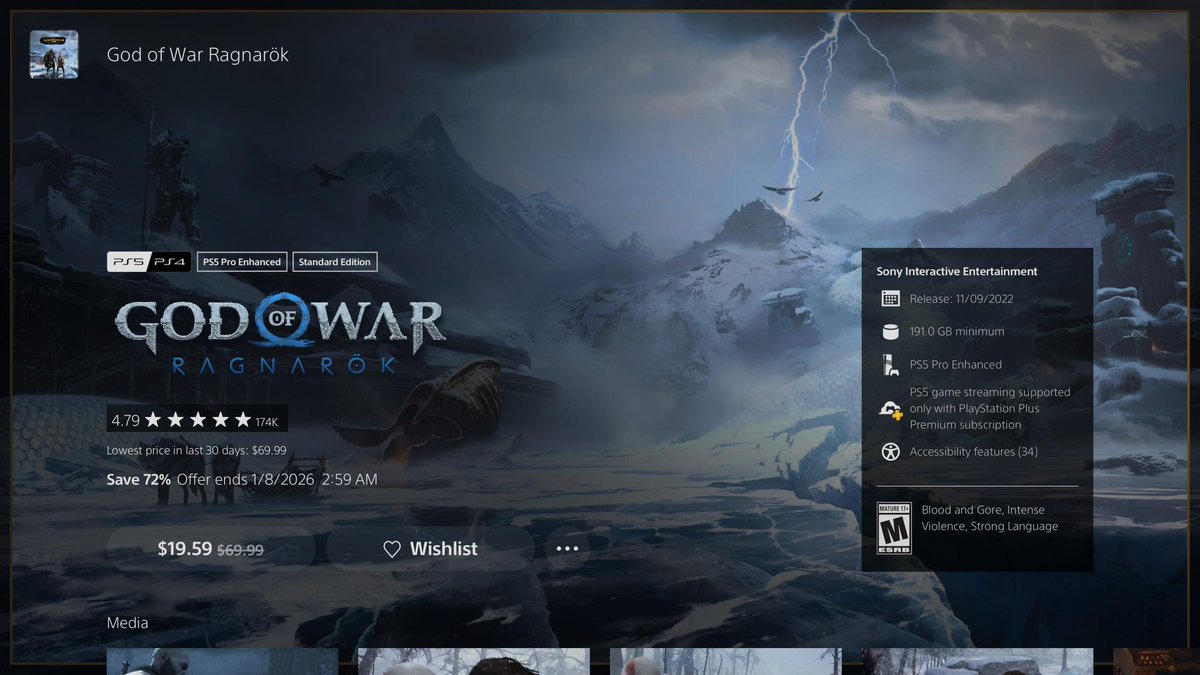
Task: Open Accessibility features (34)
Action: tap(973, 451)
